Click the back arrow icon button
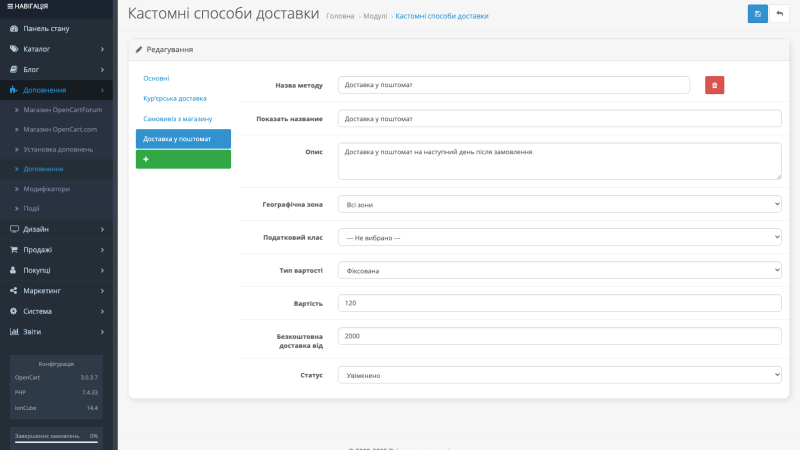 click(780, 14)
